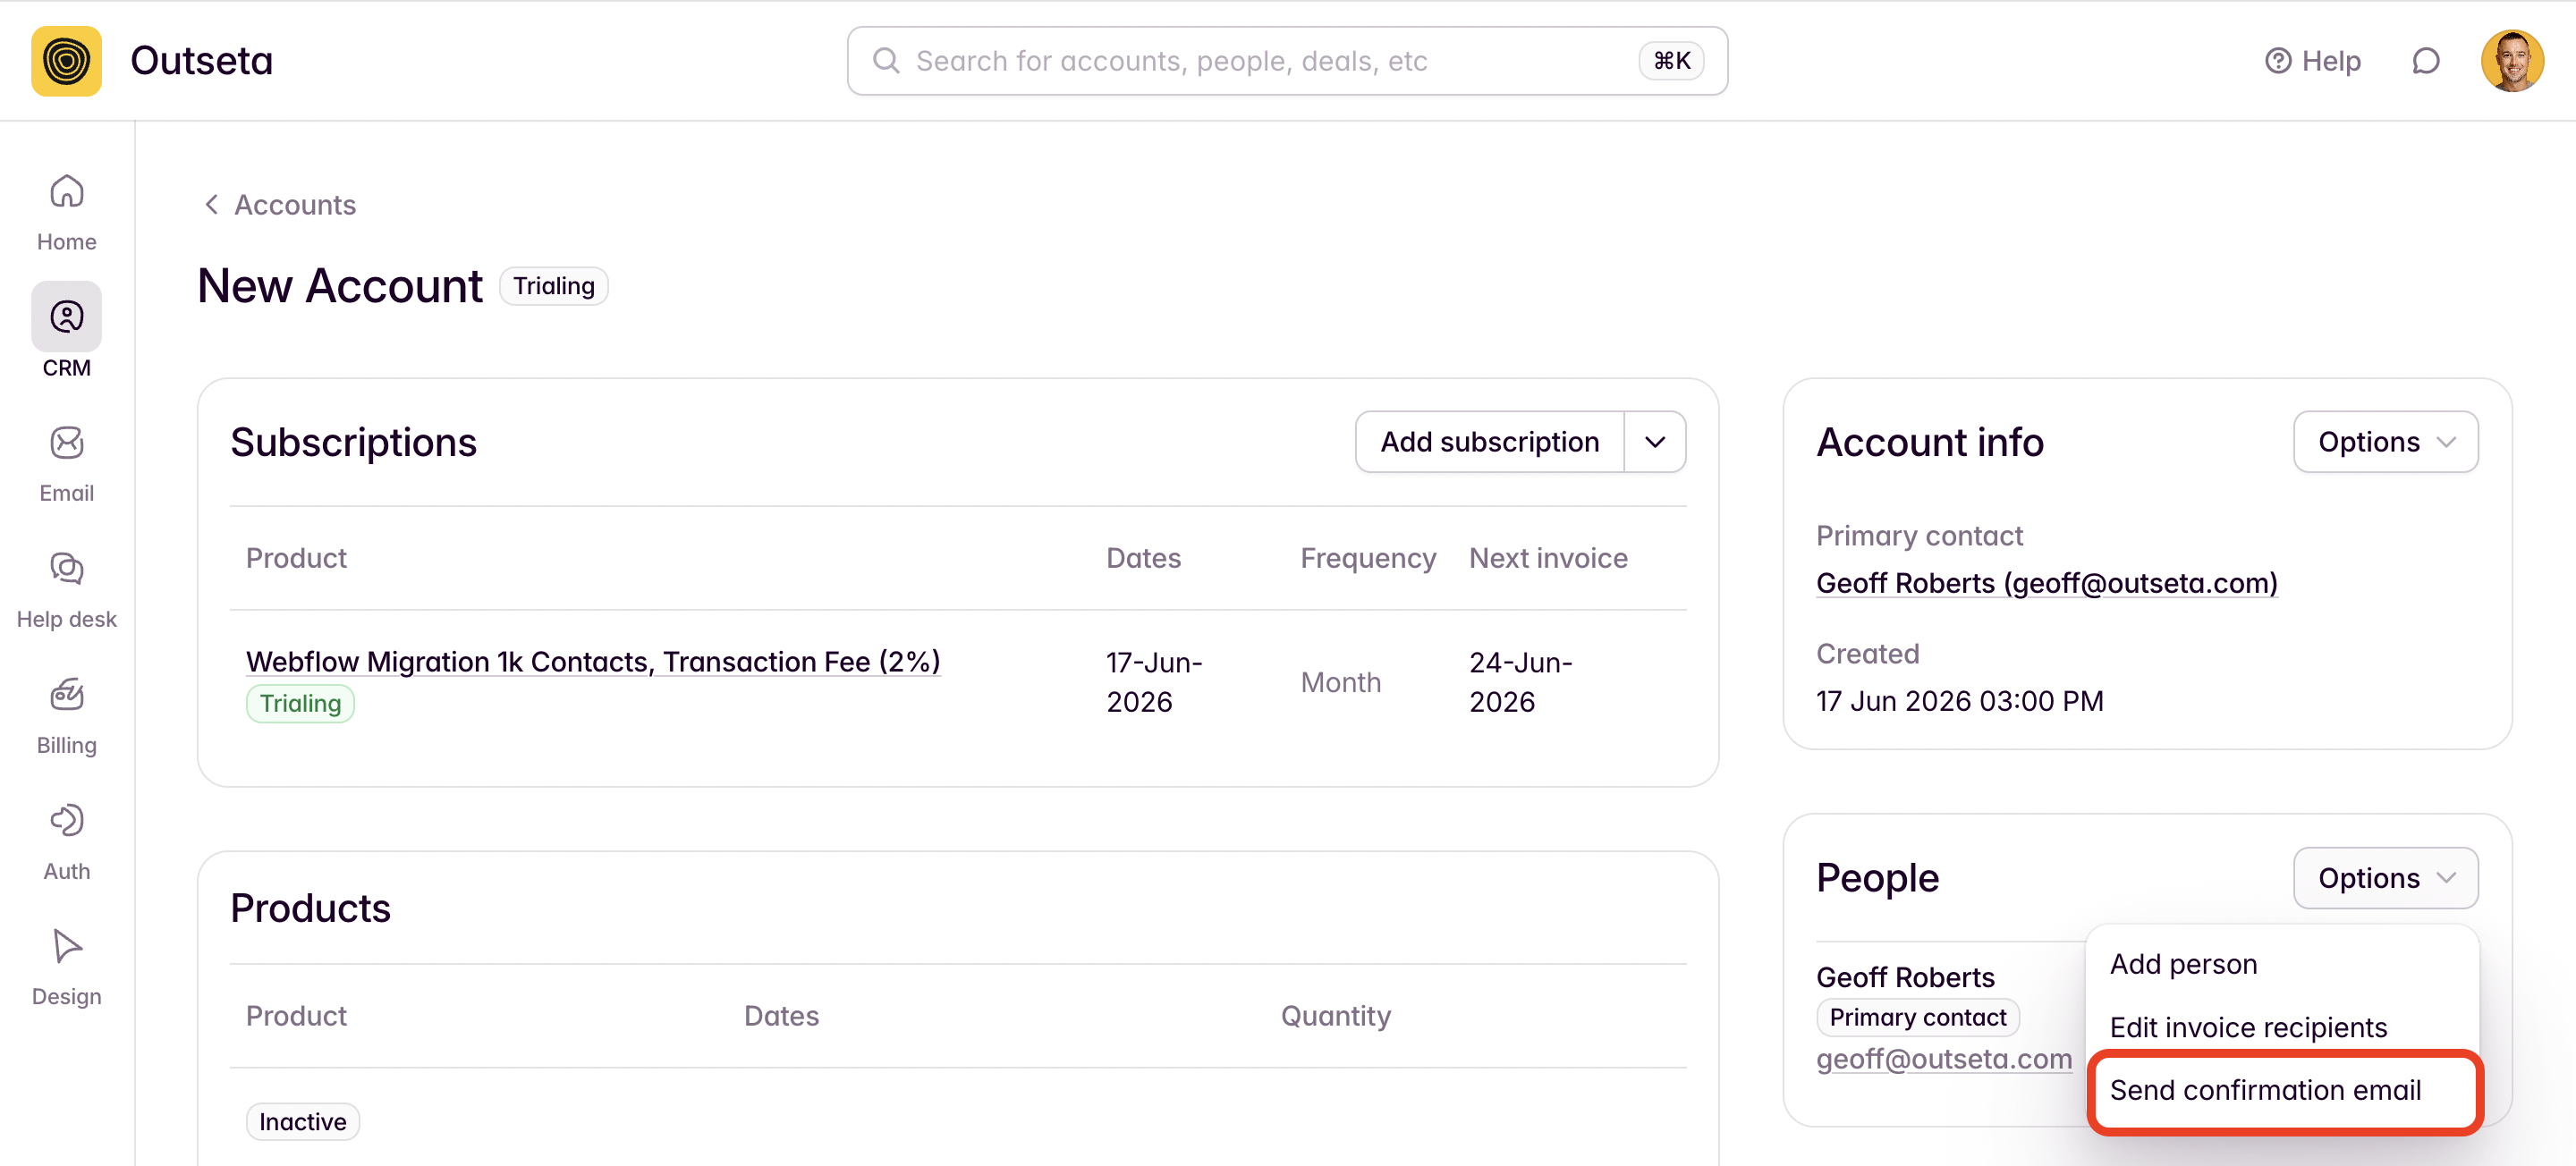Viewport: 2576px width, 1166px height.
Task: Open the Auth section icon
Action: 66,821
